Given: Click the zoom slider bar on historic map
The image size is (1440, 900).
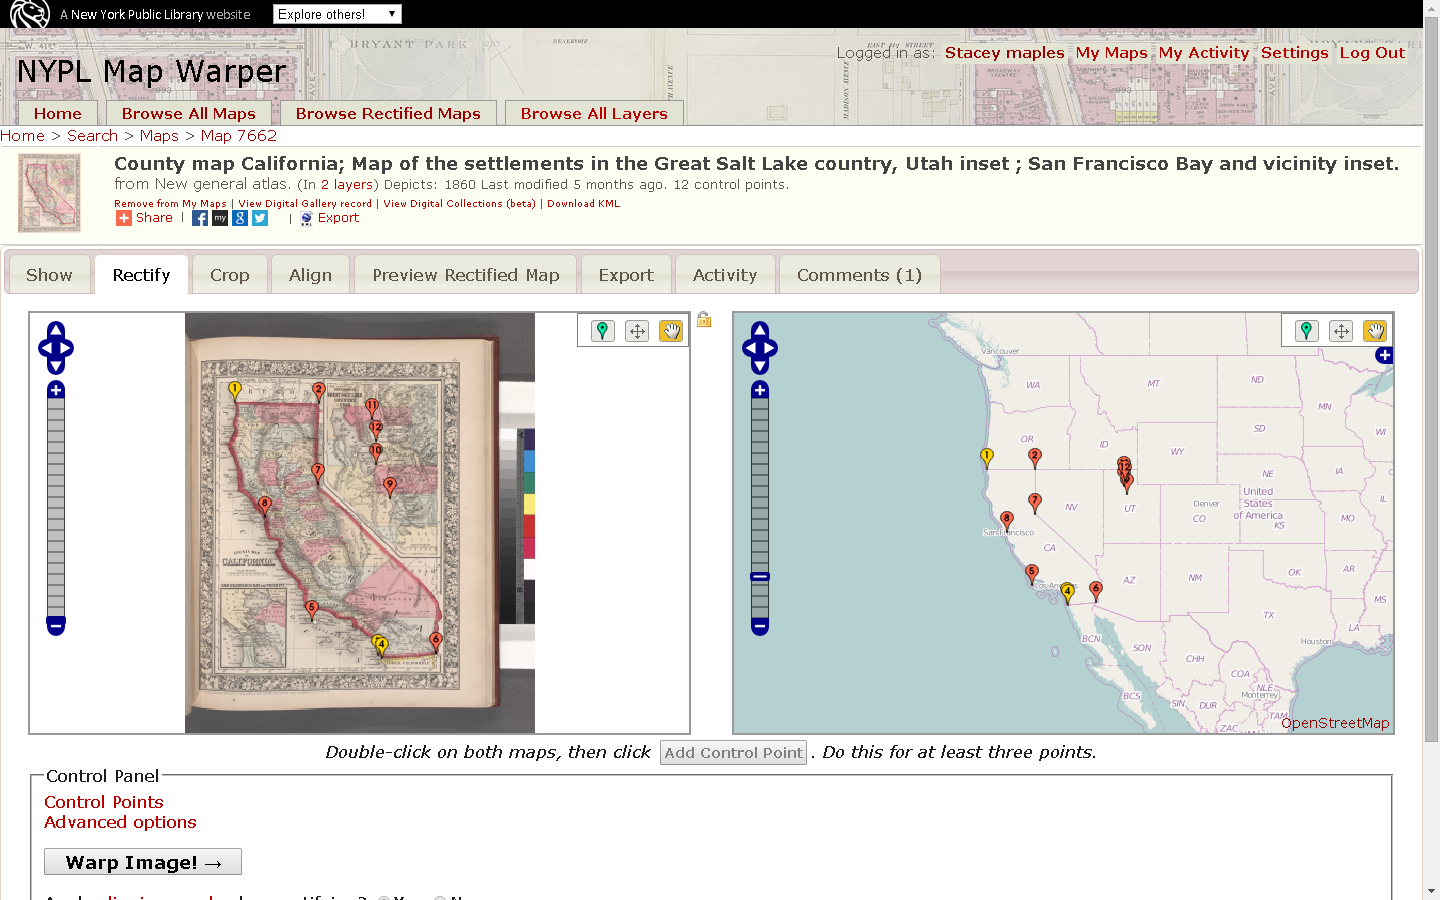Looking at the screenshot, I should tap(56, 508).
